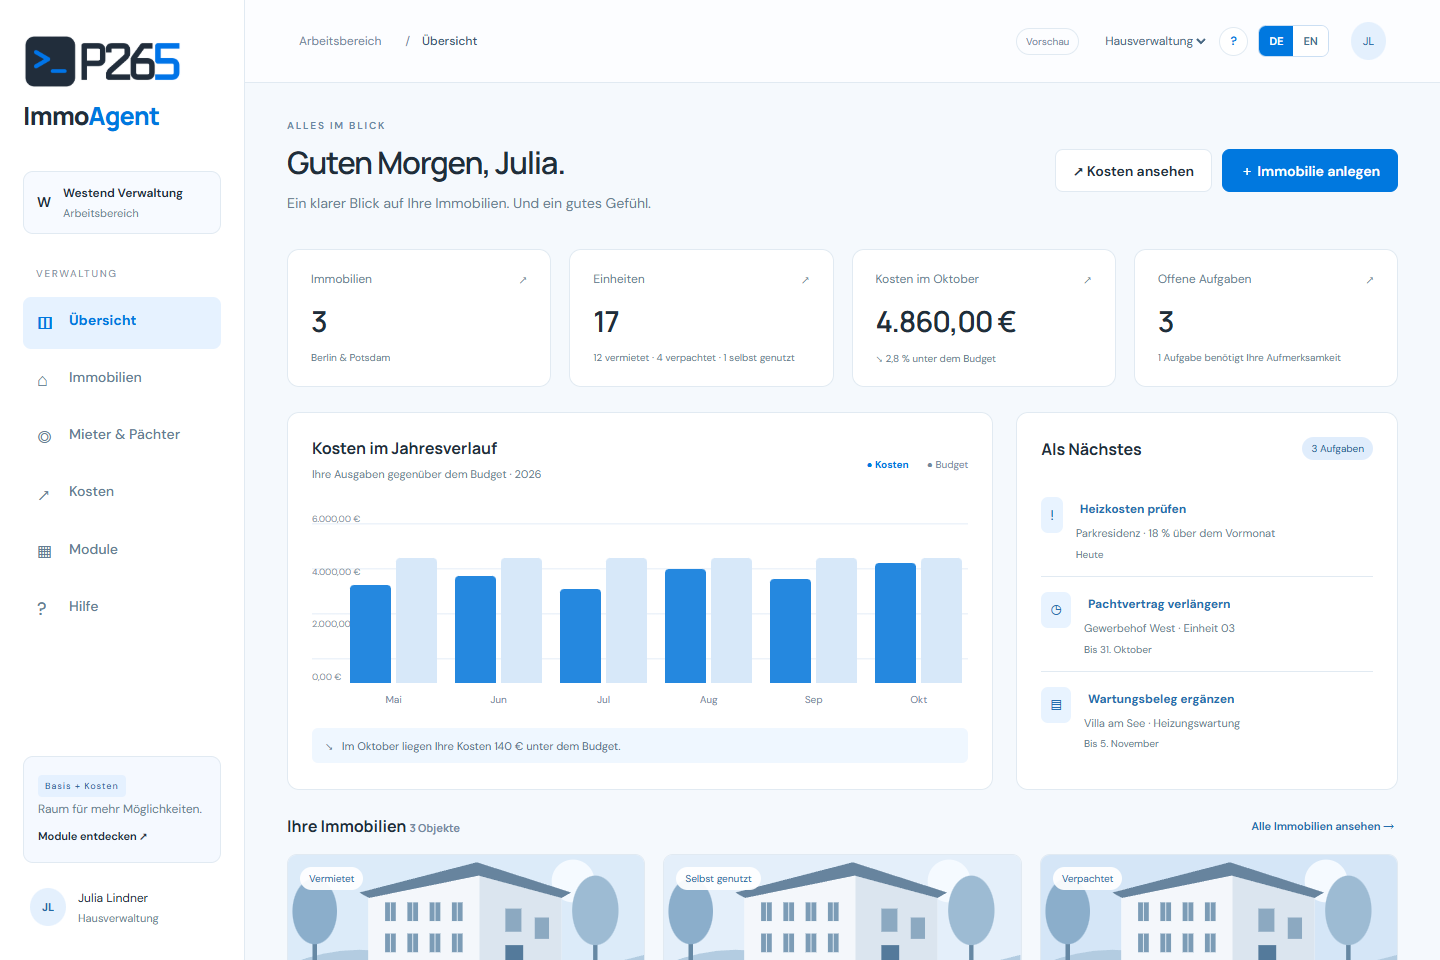
Task: Open the Vermietet property thumbnail
Action: (466, 907)
